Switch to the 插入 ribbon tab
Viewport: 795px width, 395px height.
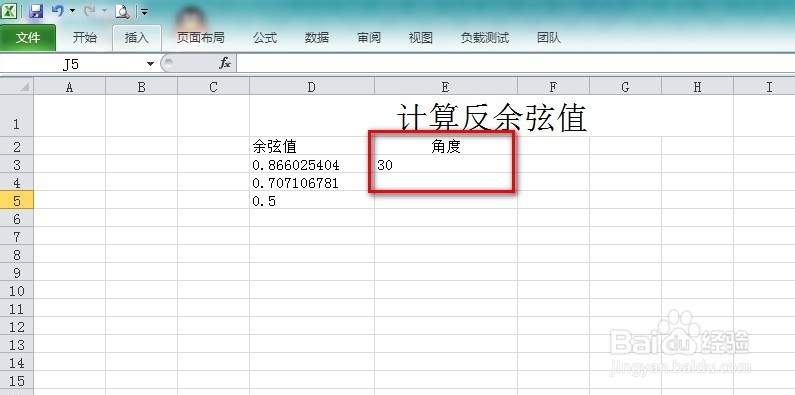(x=137, y=38)
